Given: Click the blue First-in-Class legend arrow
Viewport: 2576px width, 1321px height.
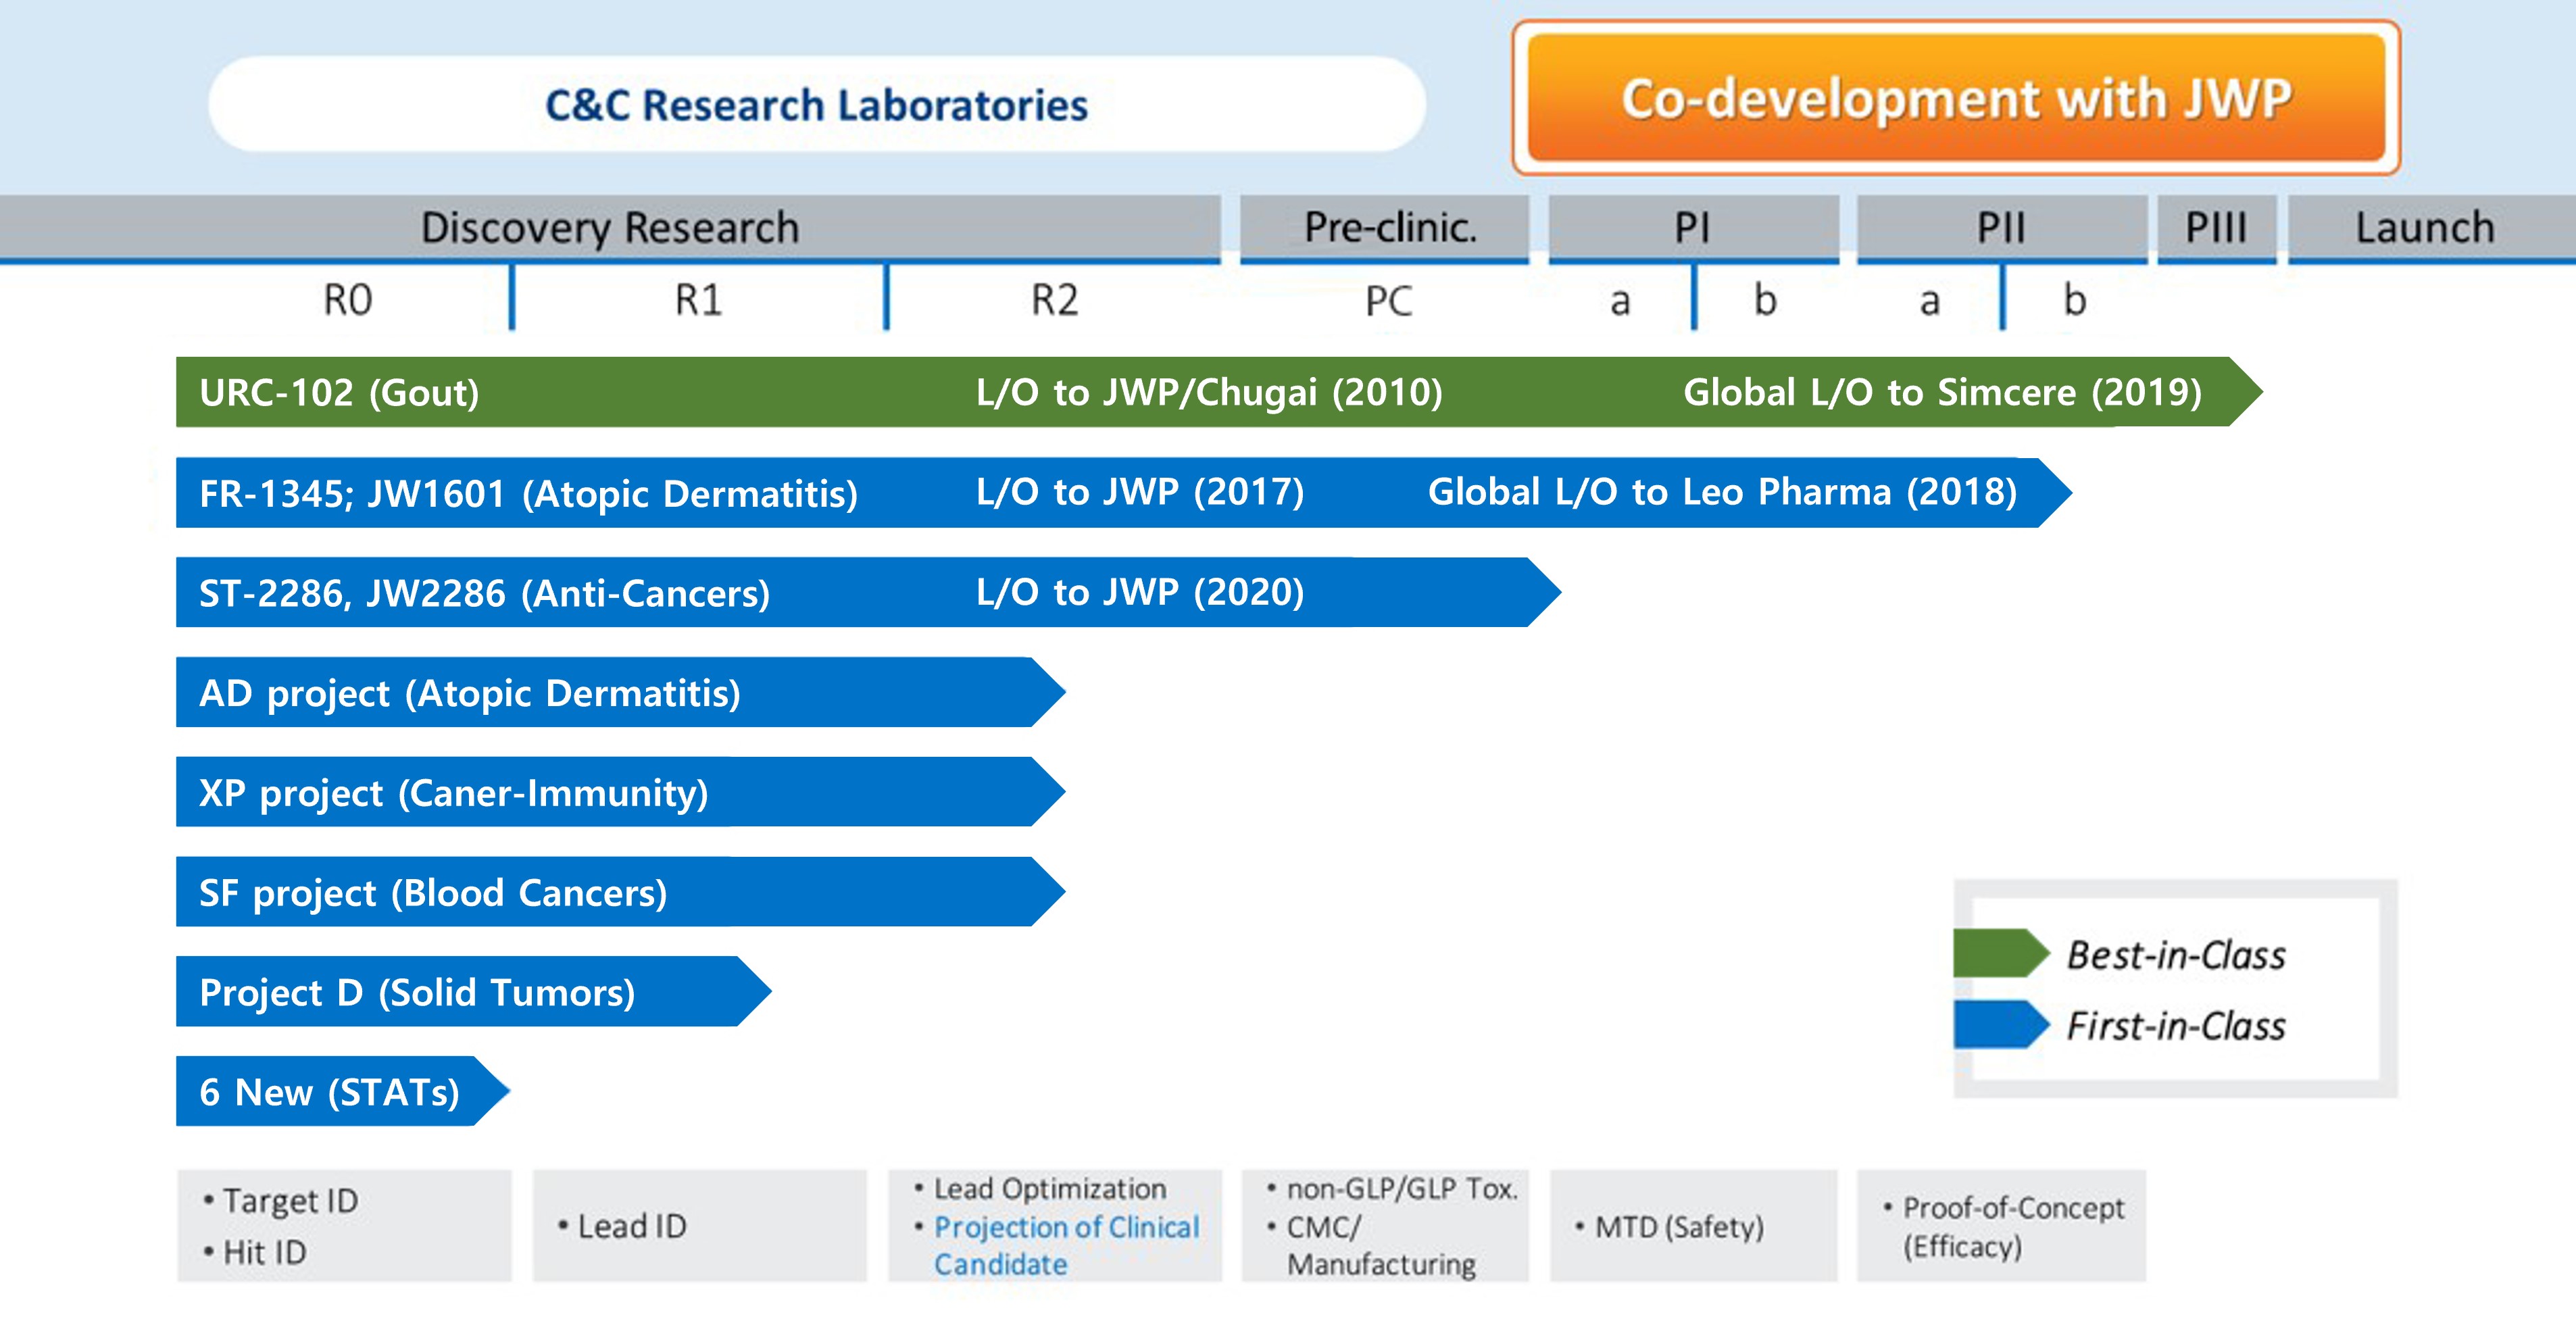Looking at the screenshot, I should 2002,1024.
